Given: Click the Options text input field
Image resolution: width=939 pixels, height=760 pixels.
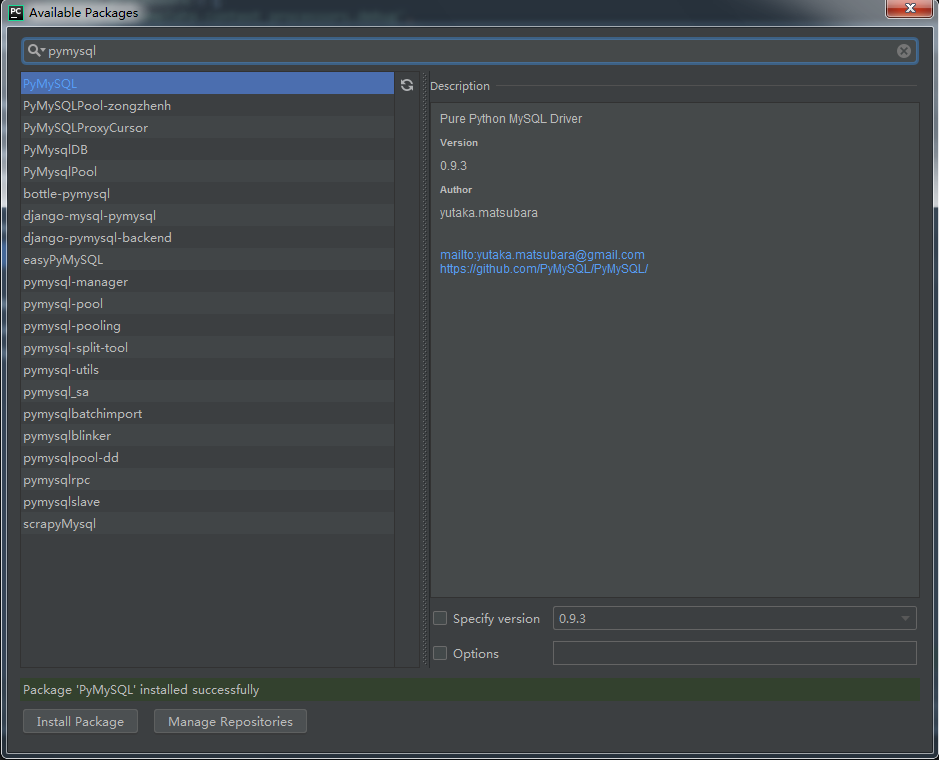Looking at the screenshot, I should click(x=735, y=653).
